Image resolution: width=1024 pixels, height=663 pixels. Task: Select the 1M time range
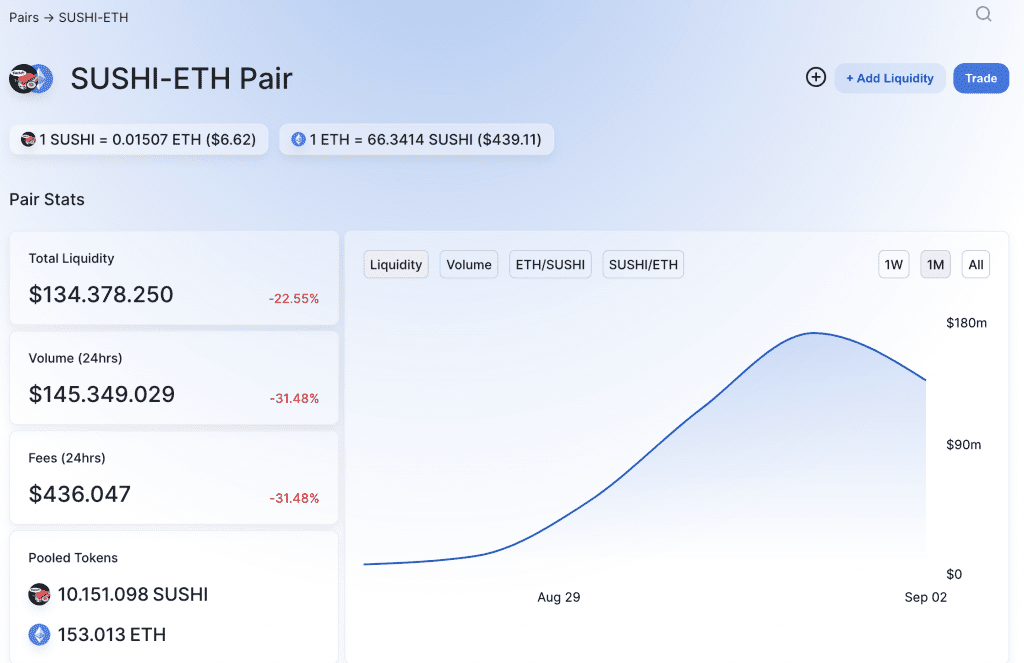[x=935, y=265]
